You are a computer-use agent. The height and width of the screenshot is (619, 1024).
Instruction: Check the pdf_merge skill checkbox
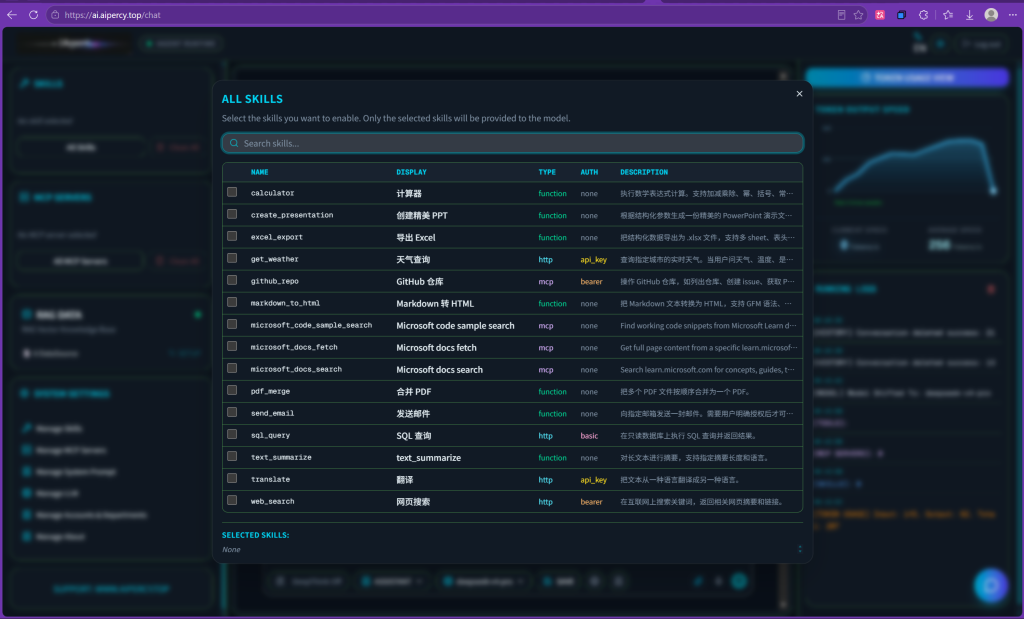(x=232, y=390)
